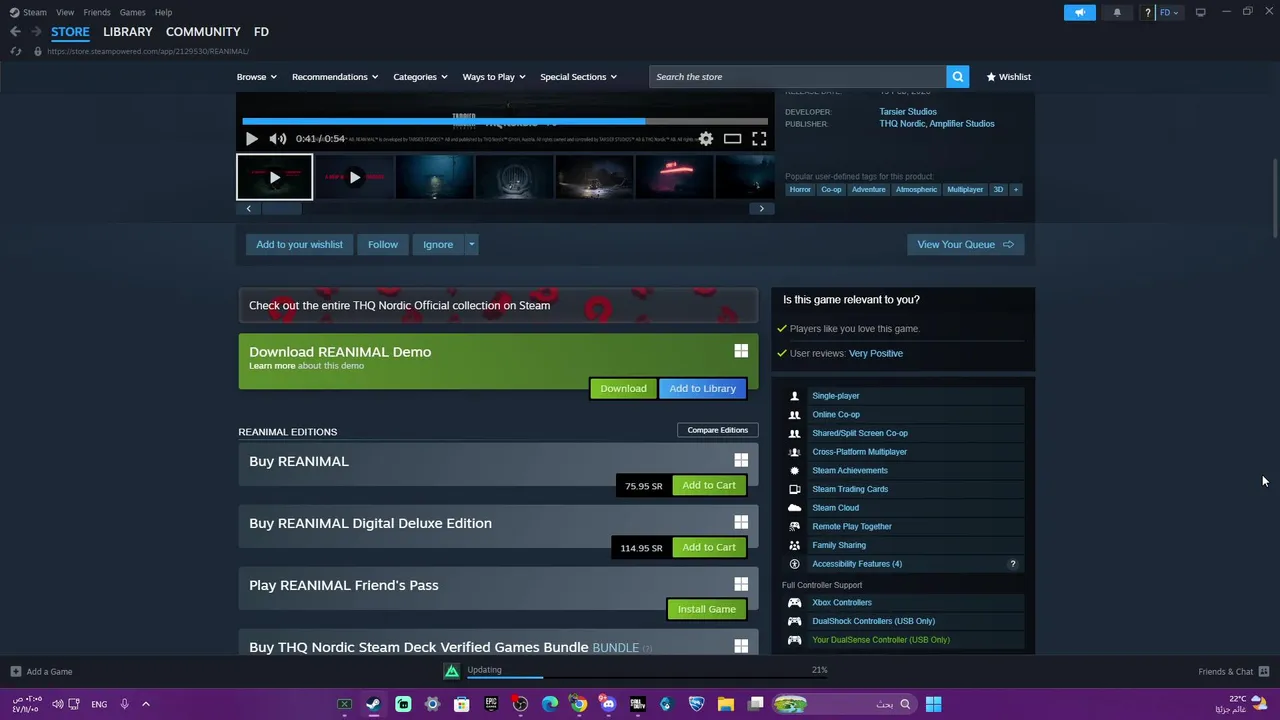
Task: Open the Tarsier Studios developer link
Action: 908,112
